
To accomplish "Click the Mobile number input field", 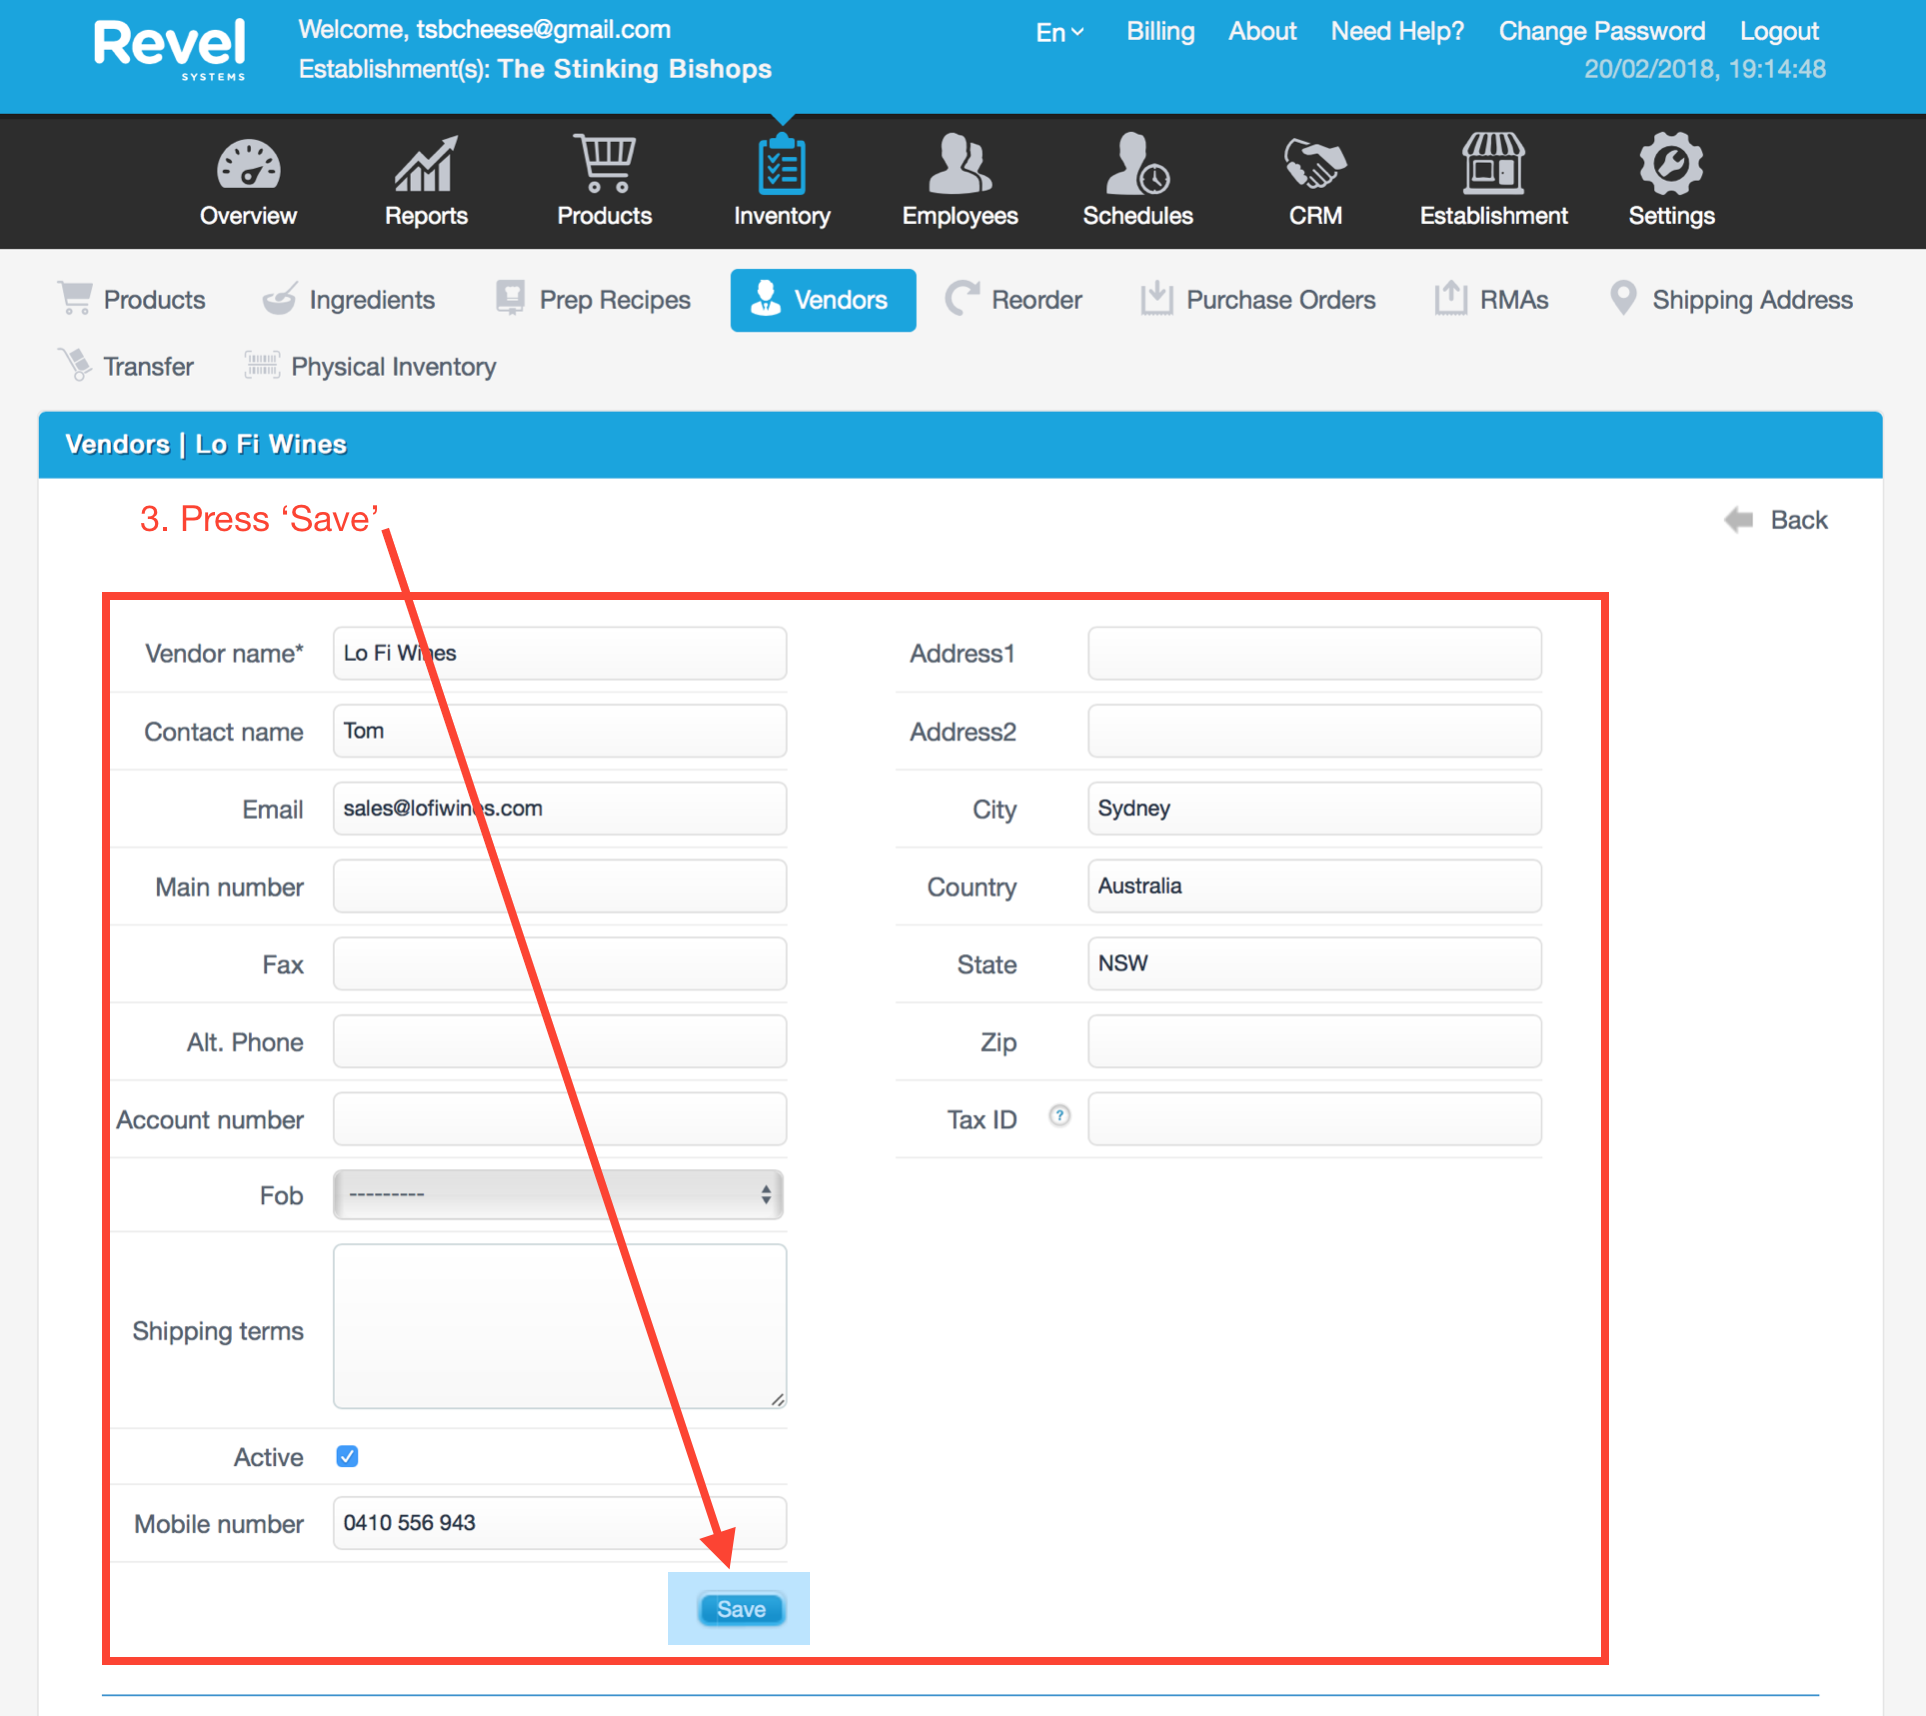I will click(560, 1523).
